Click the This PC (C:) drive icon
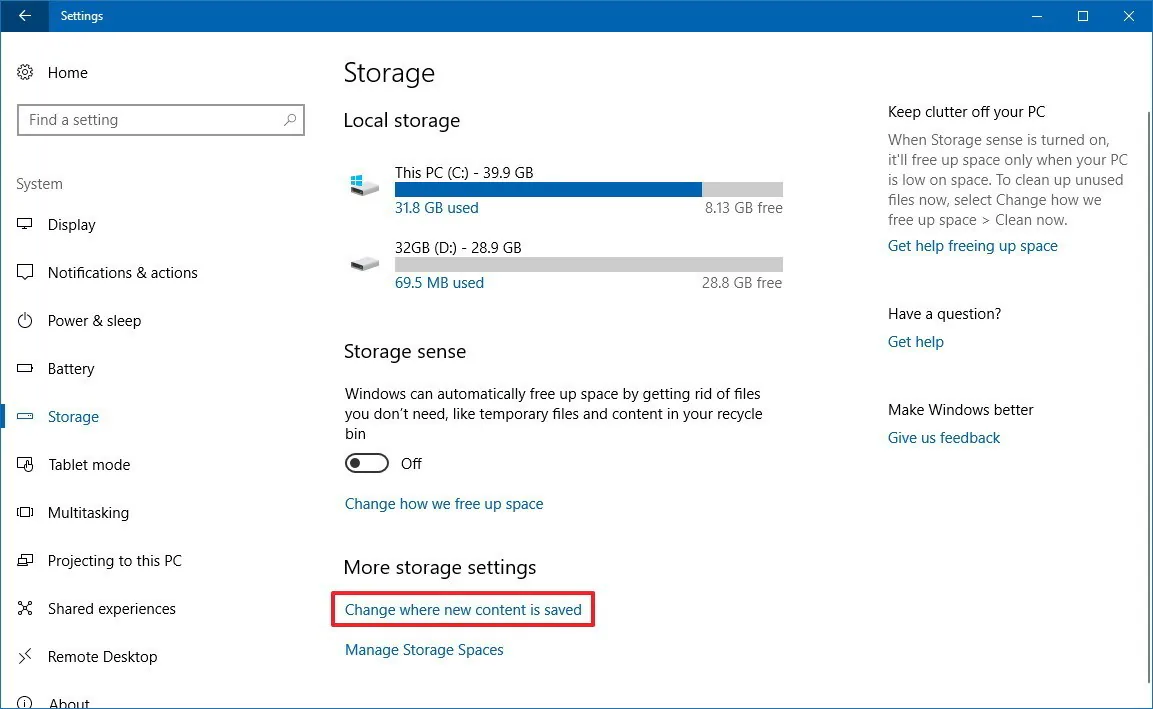 point(364,185)
